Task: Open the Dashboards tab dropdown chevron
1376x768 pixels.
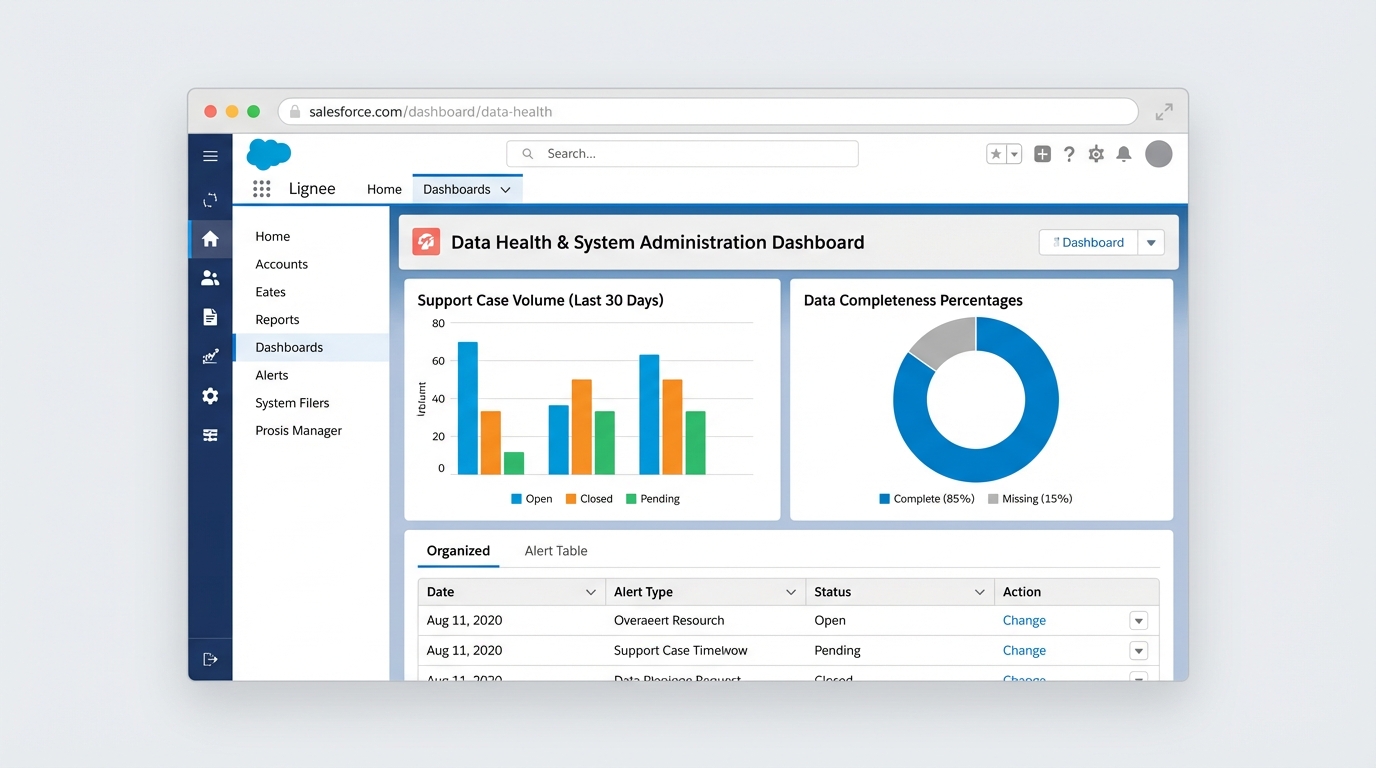Action: 505,188
